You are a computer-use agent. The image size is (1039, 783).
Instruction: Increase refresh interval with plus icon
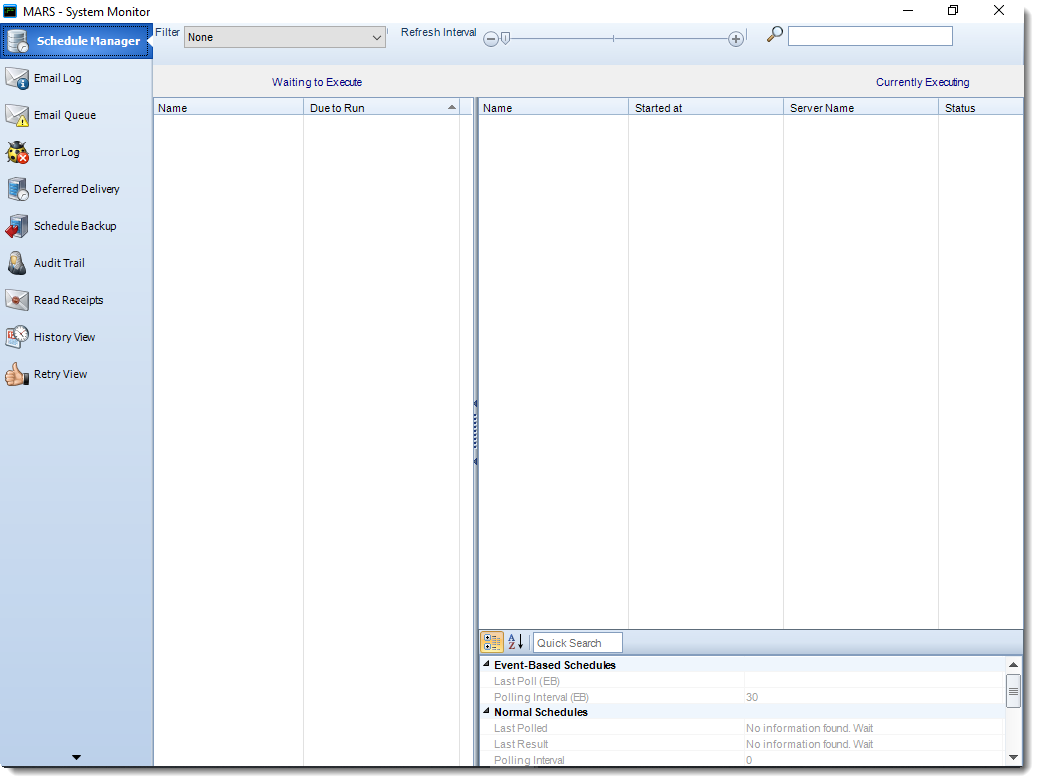pyautogui.click(x=736, y=39)
